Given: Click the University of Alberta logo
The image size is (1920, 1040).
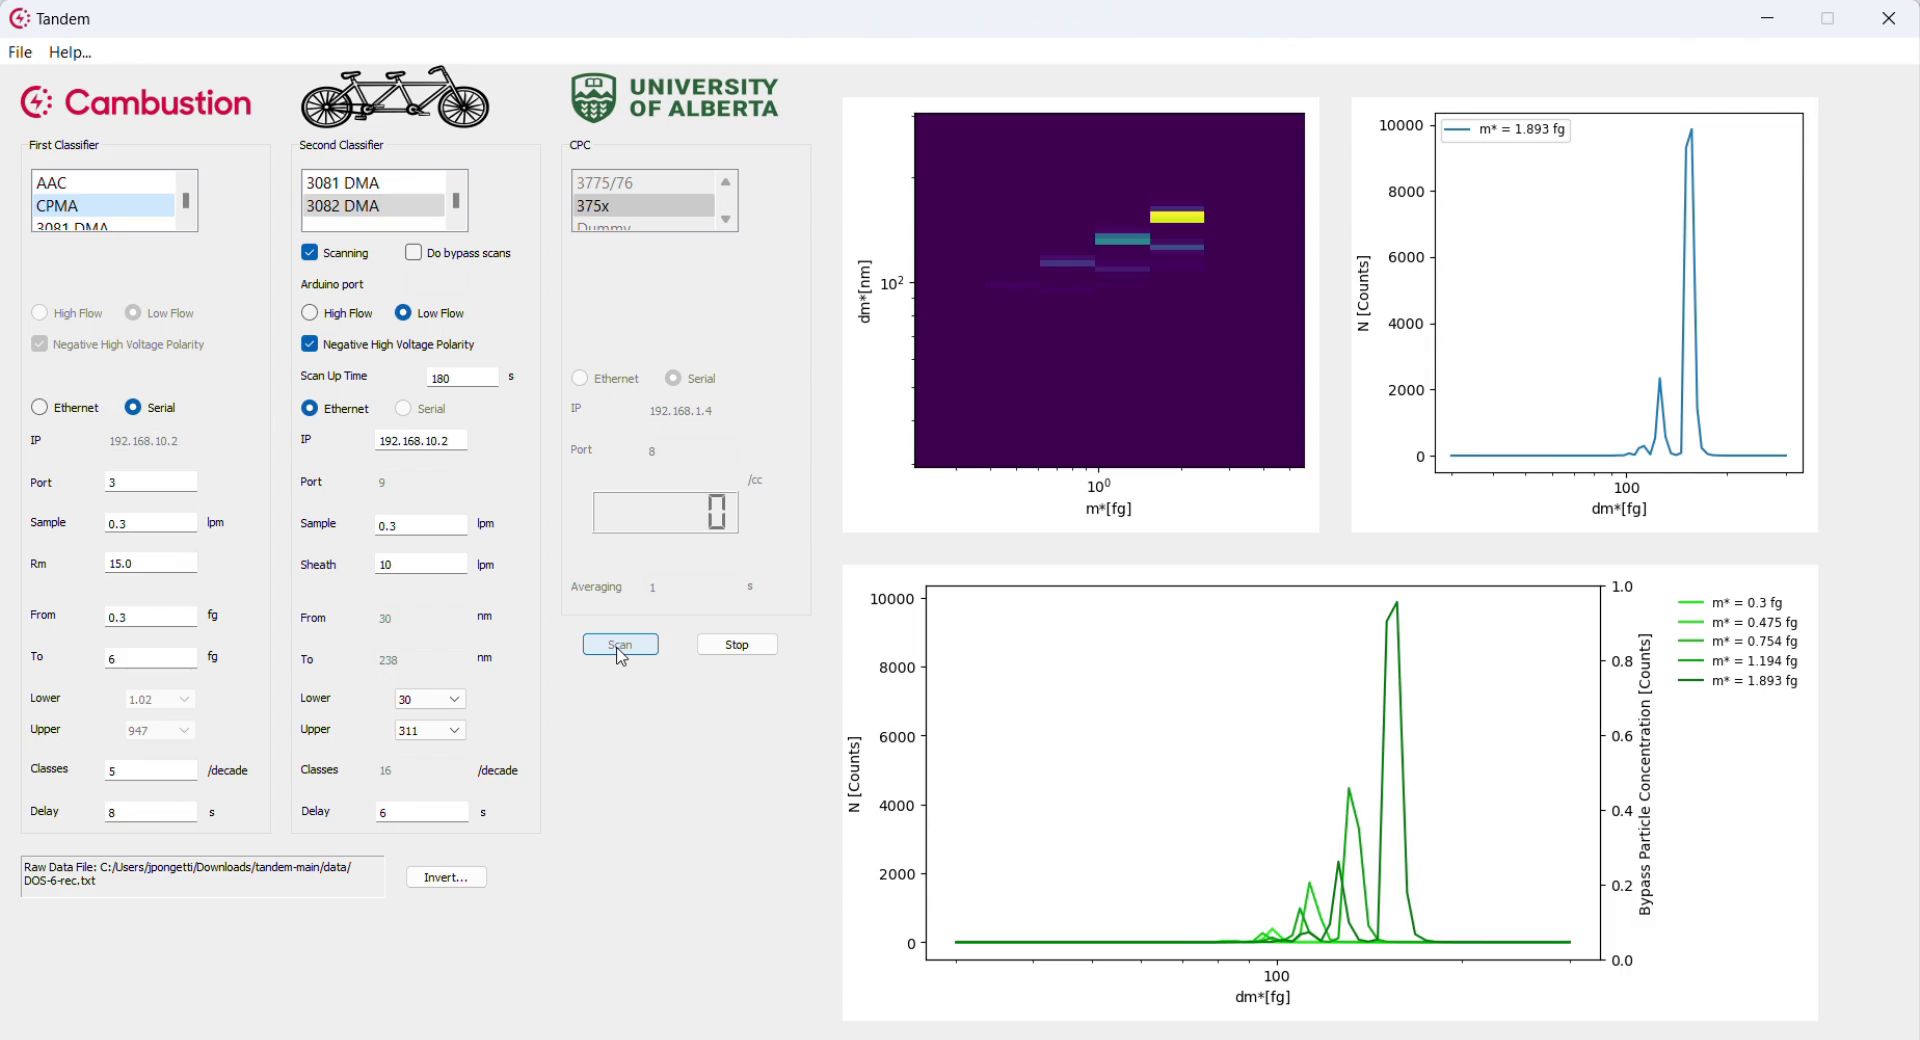Looking at the screenshot, I should [674, 96].
